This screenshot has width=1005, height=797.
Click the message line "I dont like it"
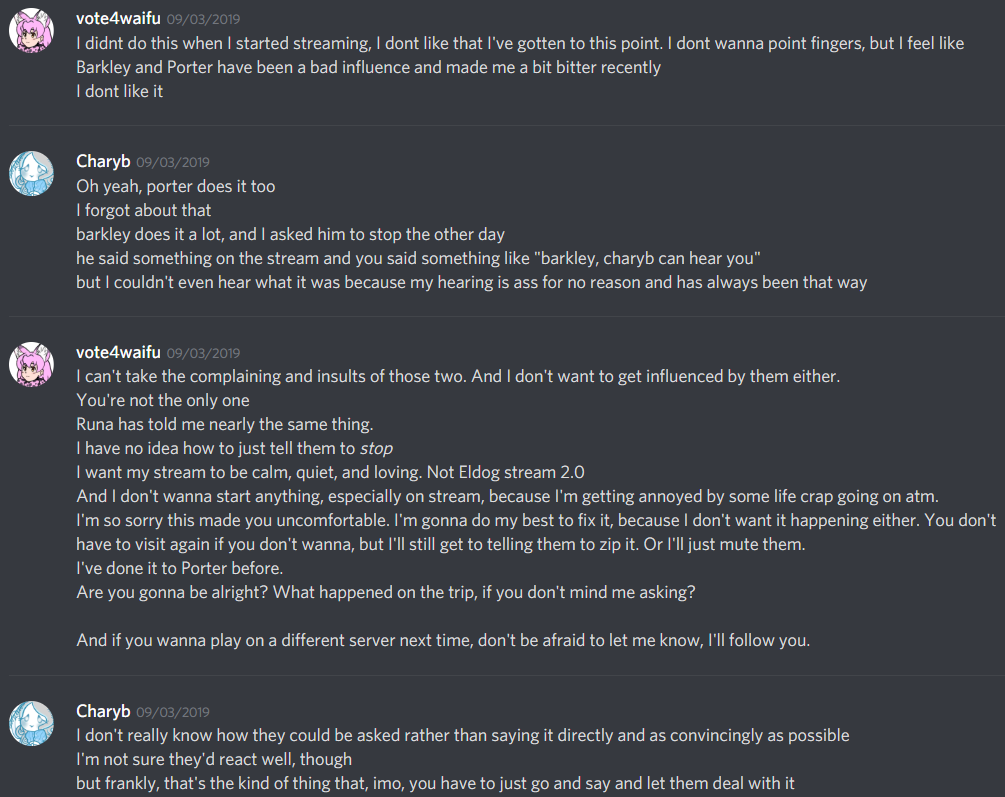[119, 91]
